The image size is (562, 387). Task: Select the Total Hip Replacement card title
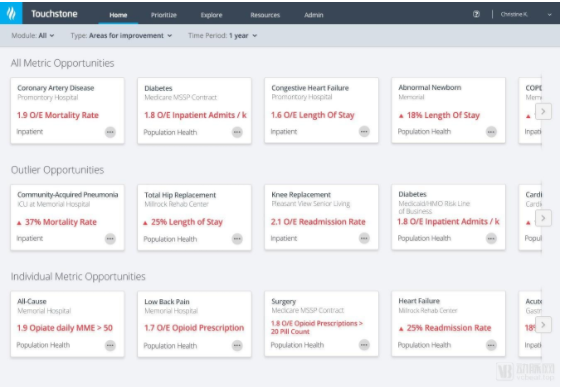(180, 195)
